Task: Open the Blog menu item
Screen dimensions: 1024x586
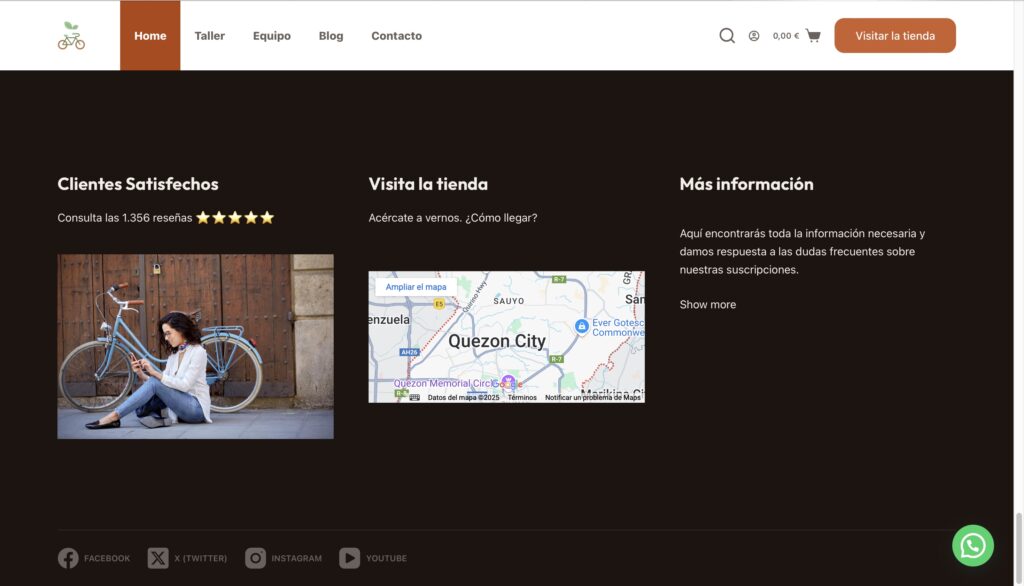Action: point(331,36)
